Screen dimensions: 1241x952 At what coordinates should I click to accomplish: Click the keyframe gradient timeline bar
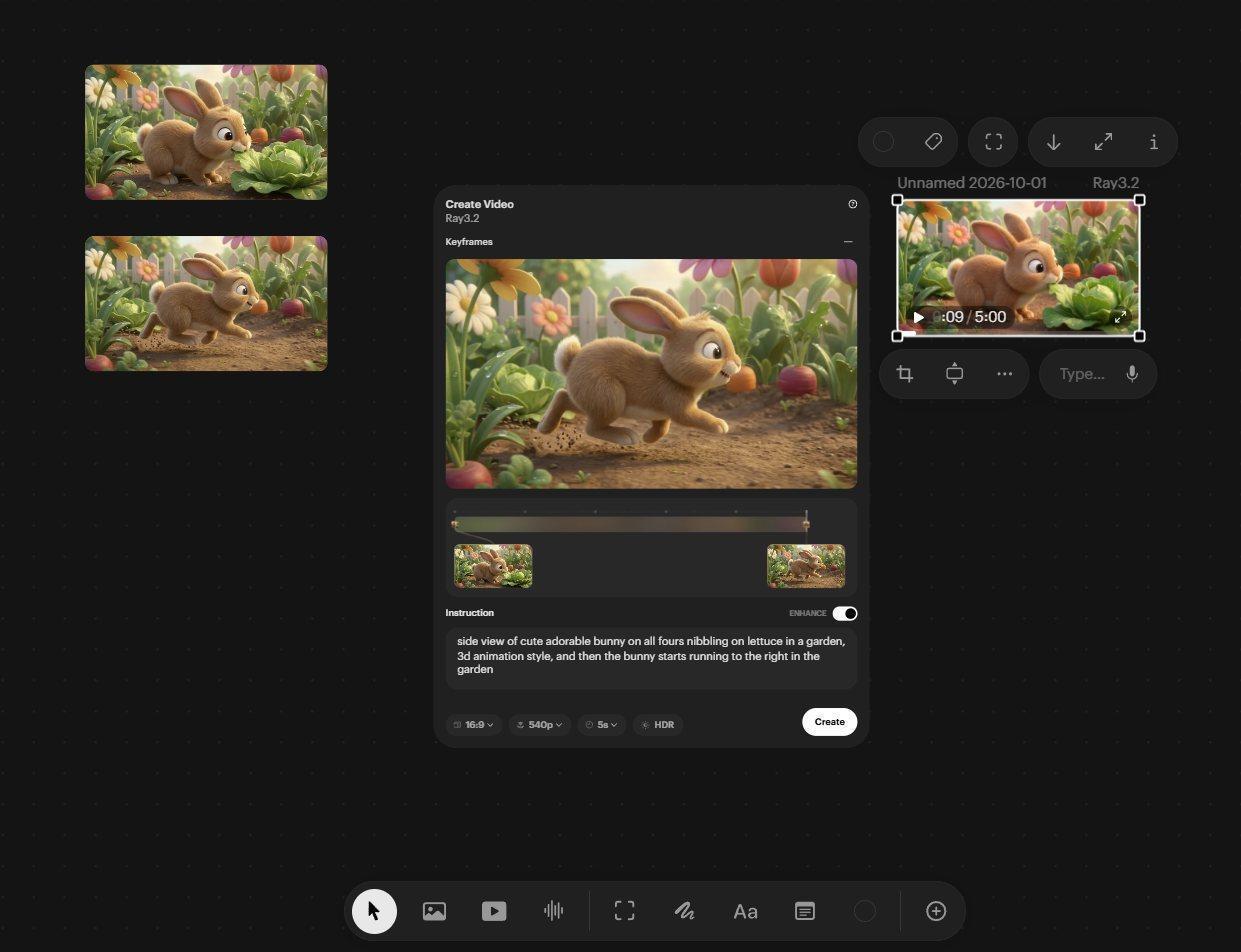(630, 524)
